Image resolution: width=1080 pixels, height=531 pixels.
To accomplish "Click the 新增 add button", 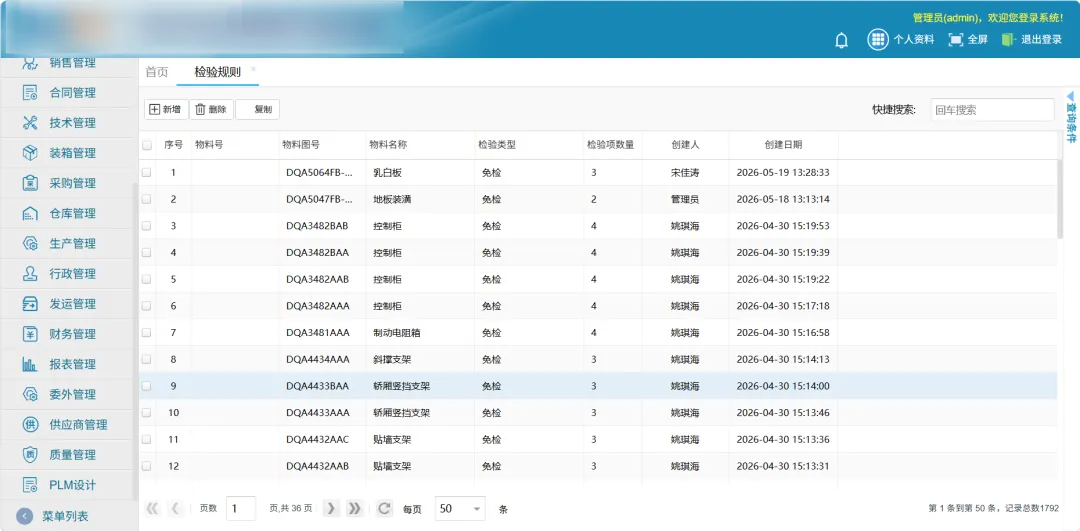I will pos(166,109).
